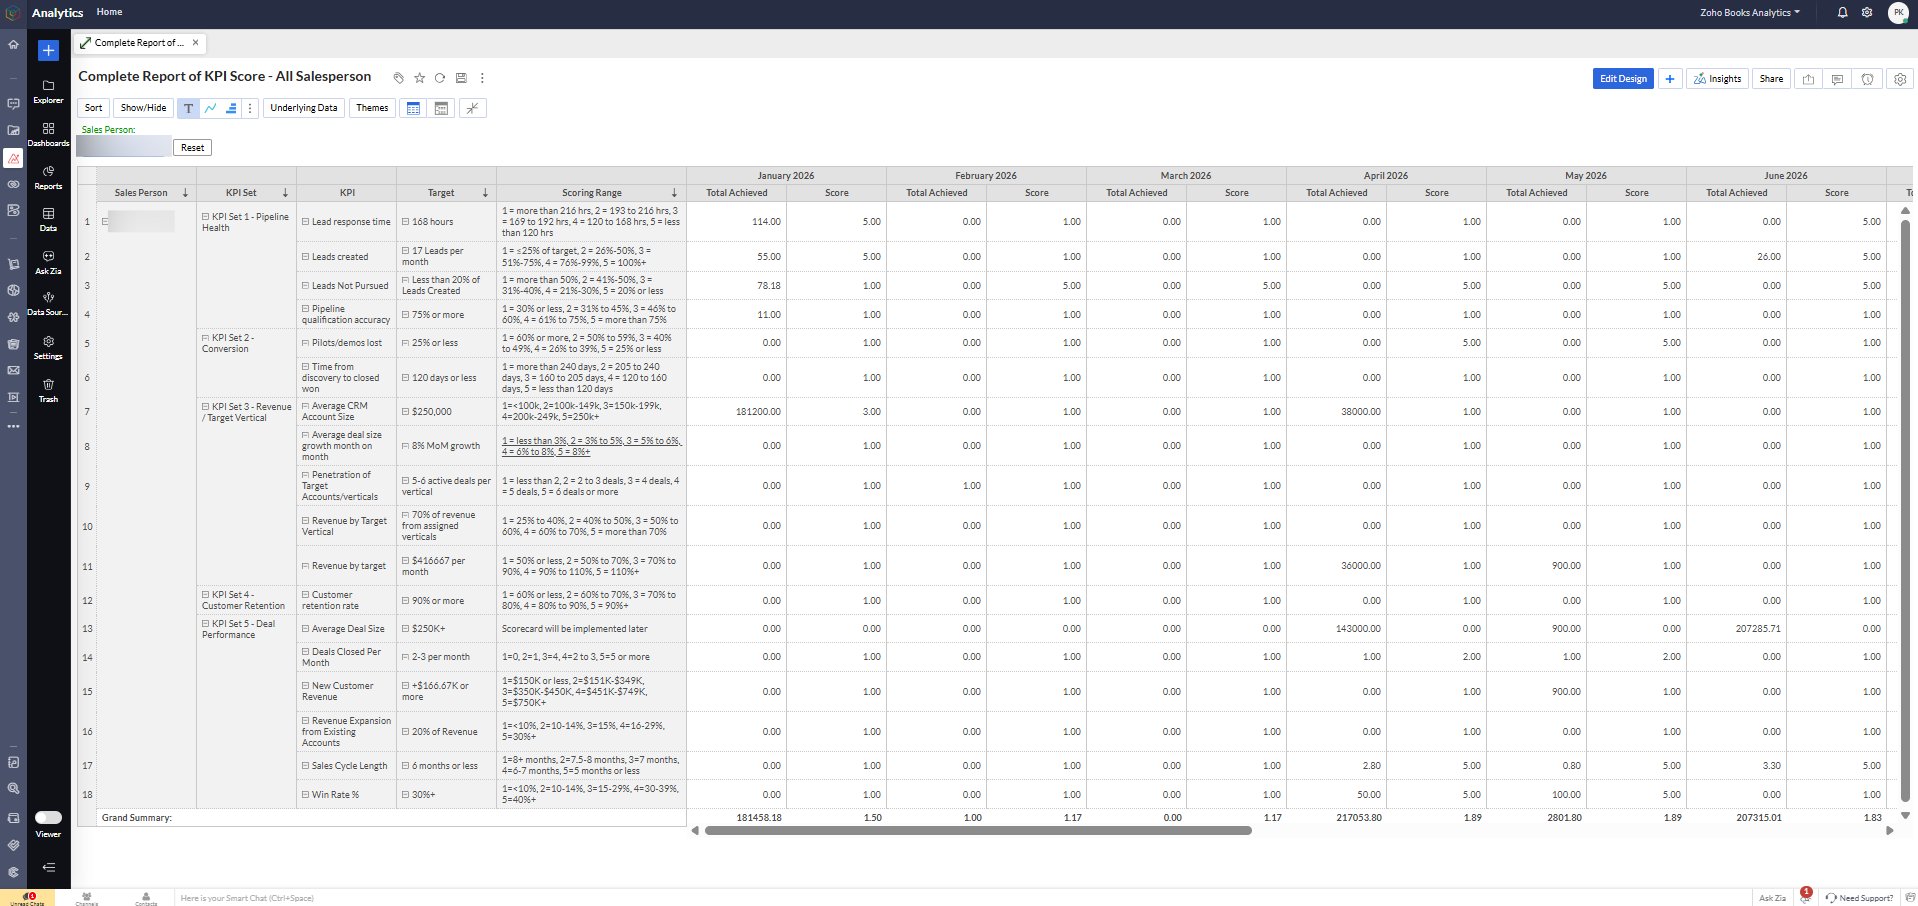Image resolution: width=1918 pixels, height=906 pixels.
Task: Sort by the Scoring Range column arrow
Action: [x=674, y=193]
